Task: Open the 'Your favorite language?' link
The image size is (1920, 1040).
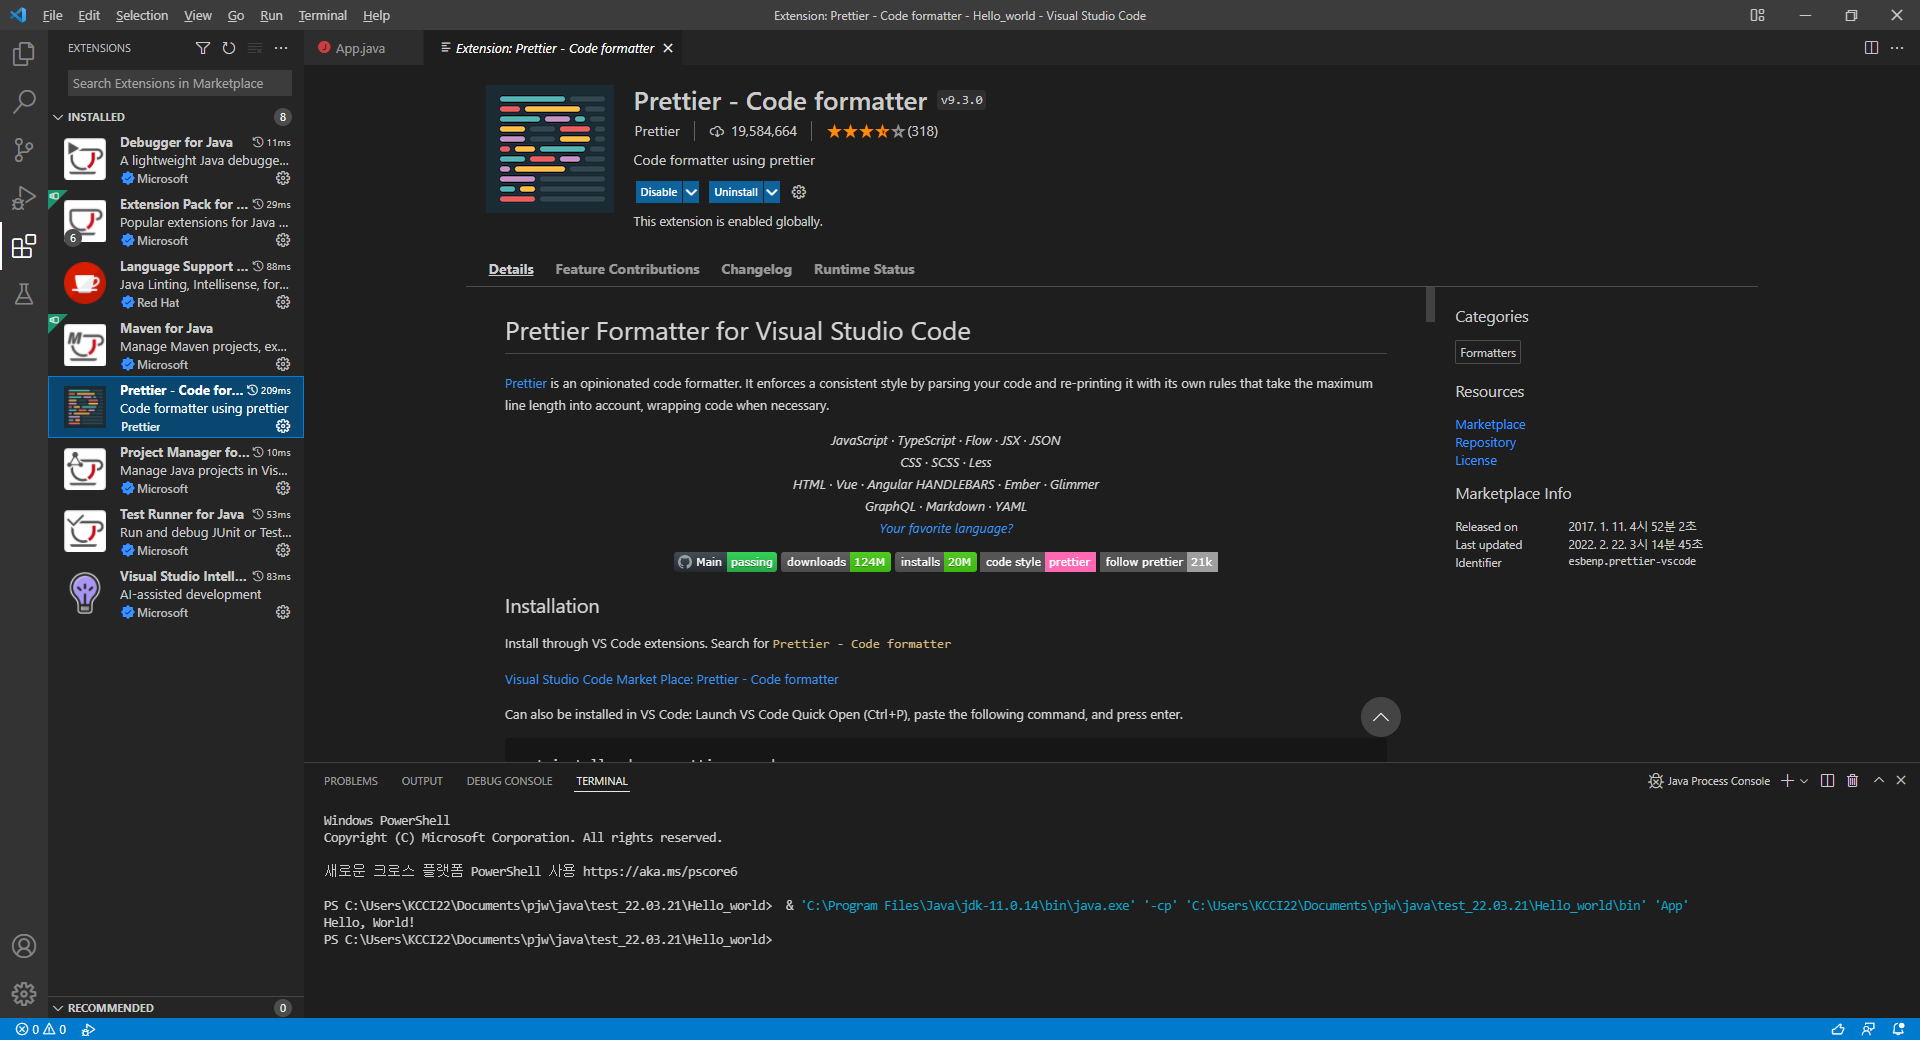Action: [x=946, y=529]
